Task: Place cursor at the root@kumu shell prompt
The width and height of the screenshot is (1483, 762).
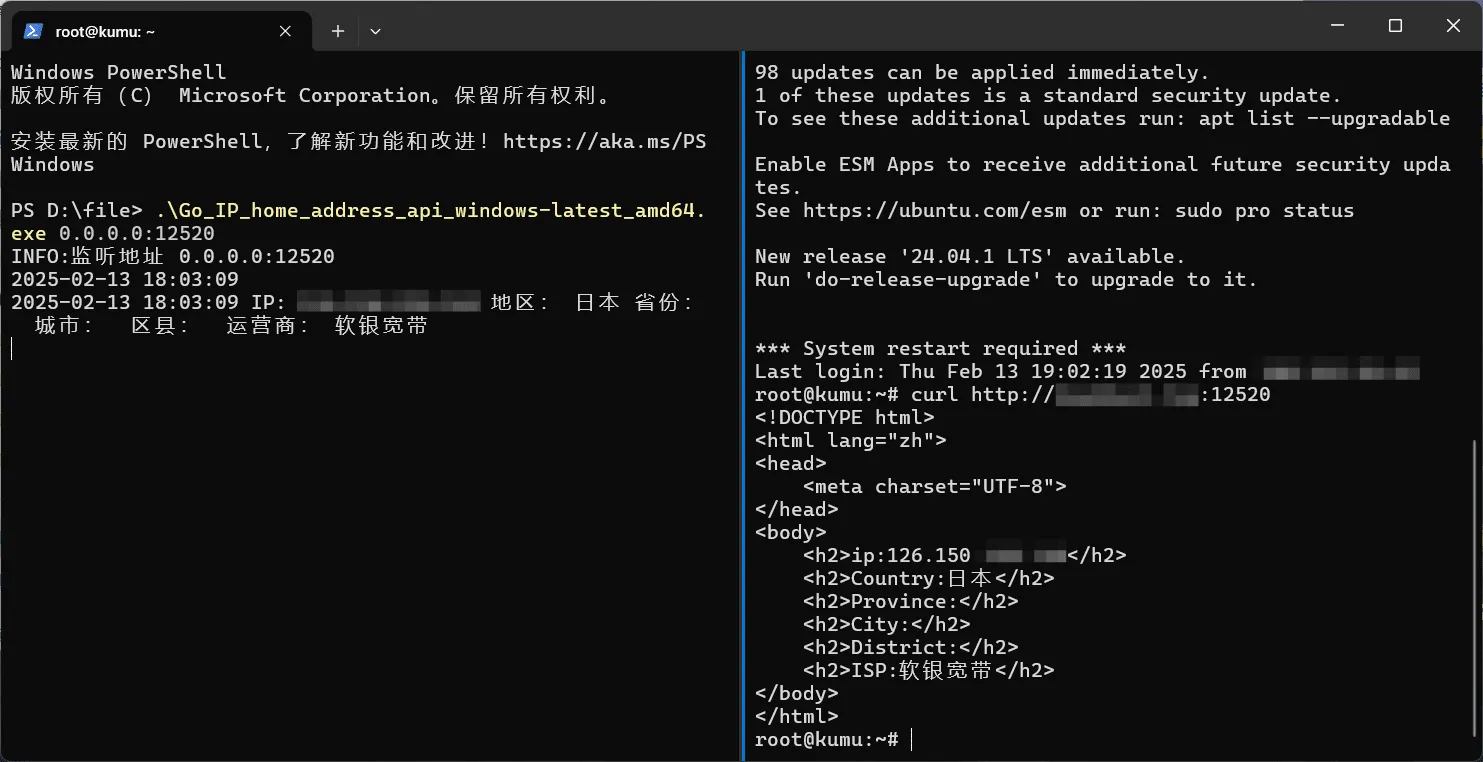Action: (x=910, y=739)
